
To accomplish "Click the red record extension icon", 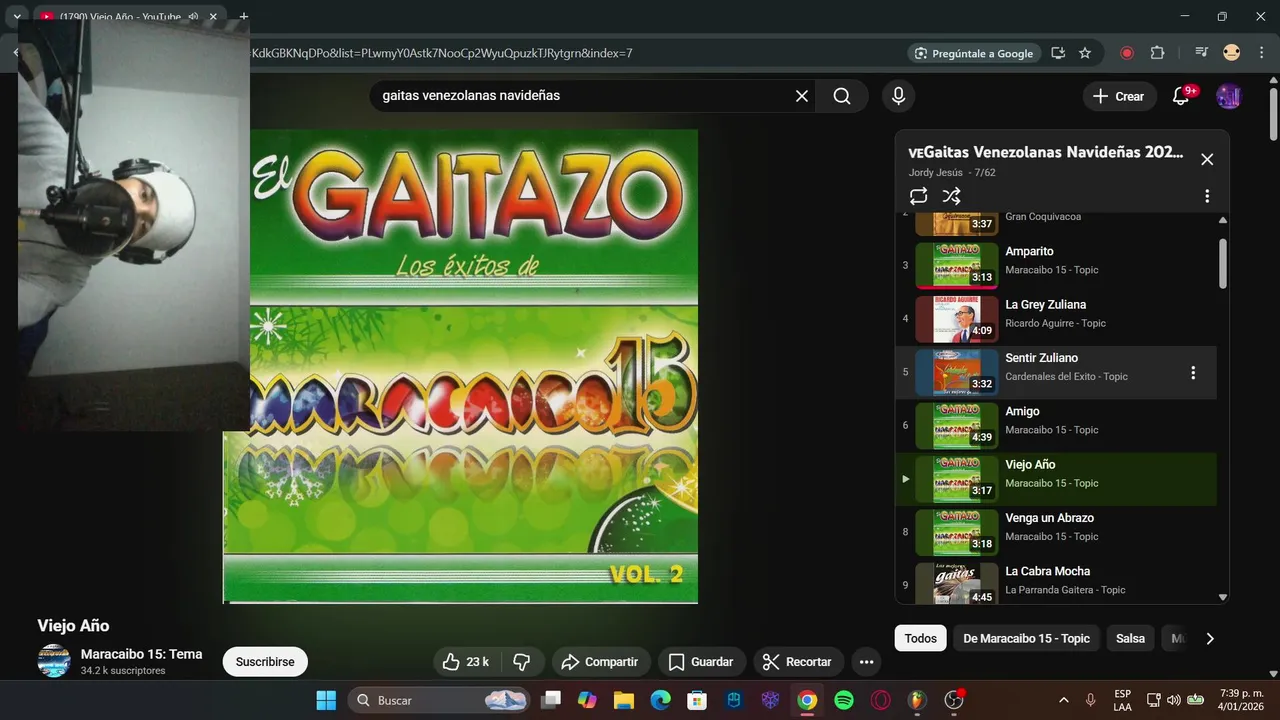I will (1127, 53).
